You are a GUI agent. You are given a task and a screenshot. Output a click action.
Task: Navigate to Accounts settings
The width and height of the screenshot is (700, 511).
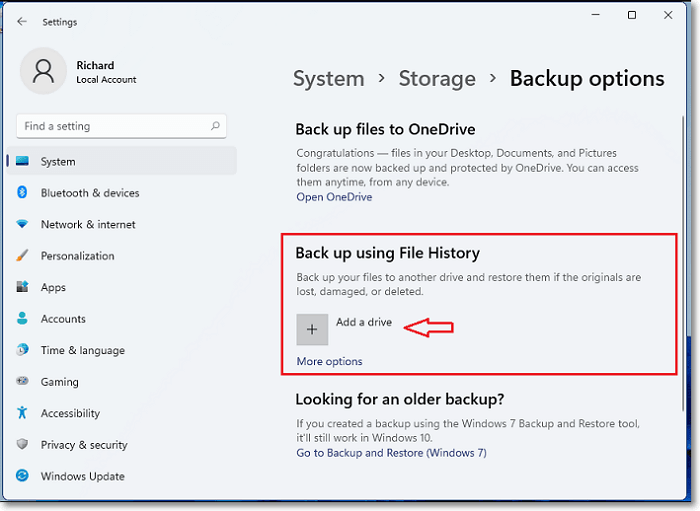63,319
